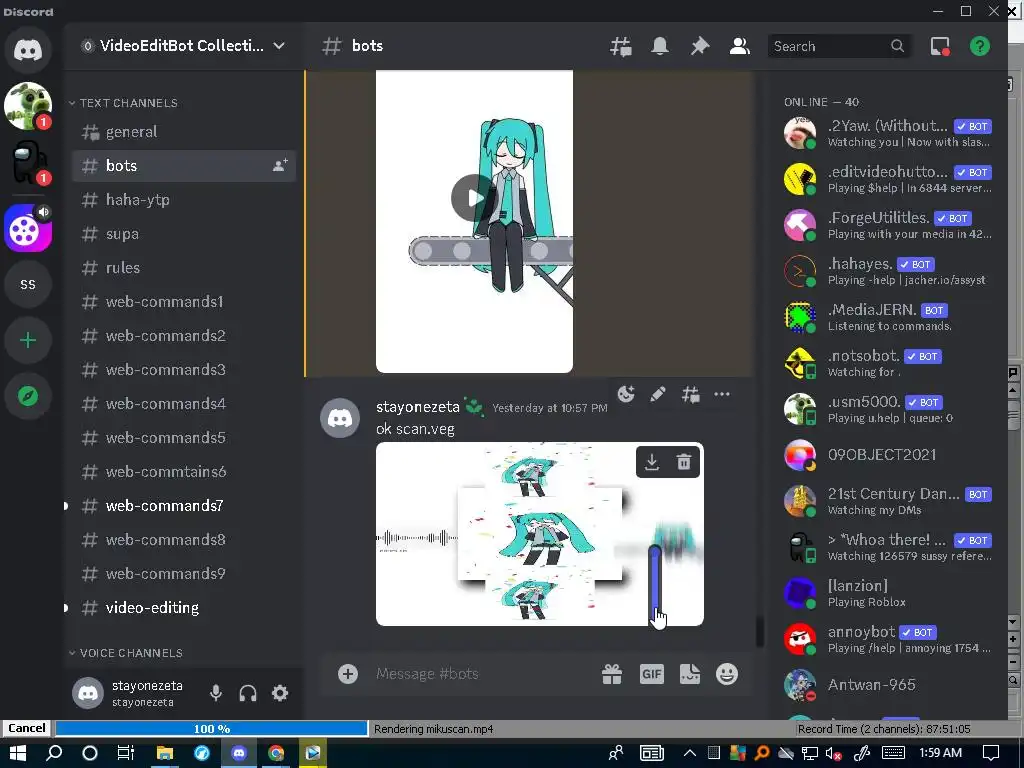
Task: Open .notsobot member entry
Action: pyautogui.click(x=888, y=363)
